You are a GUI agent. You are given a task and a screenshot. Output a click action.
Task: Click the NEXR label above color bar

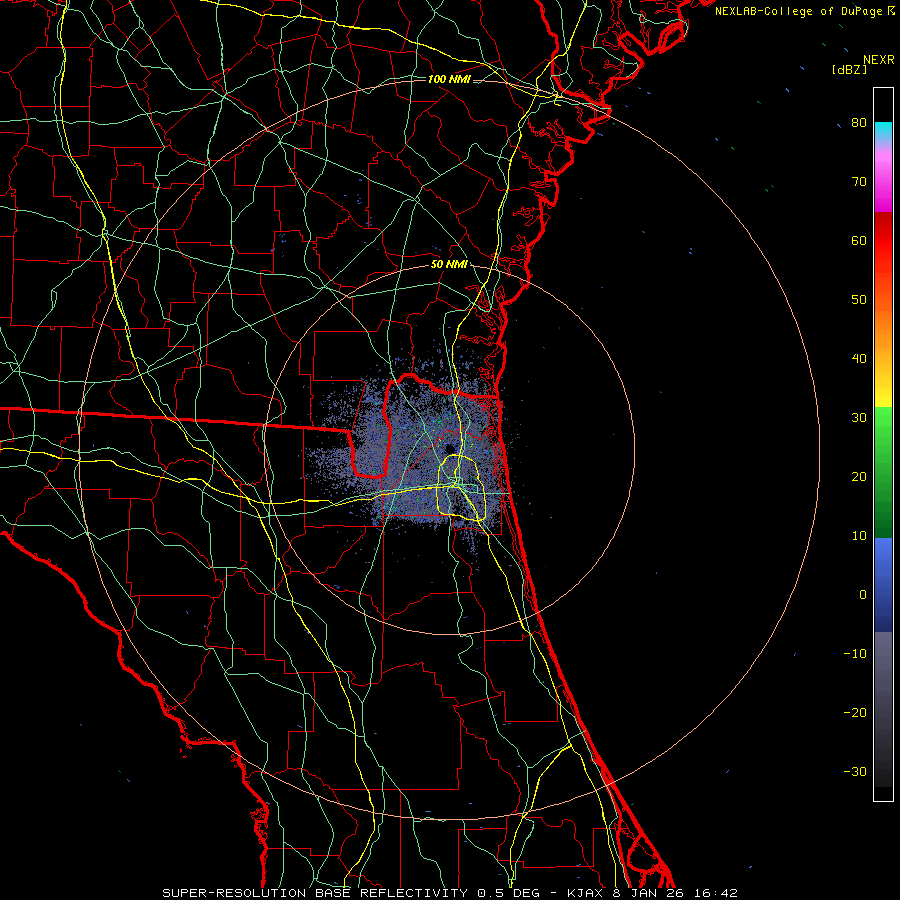878,60
